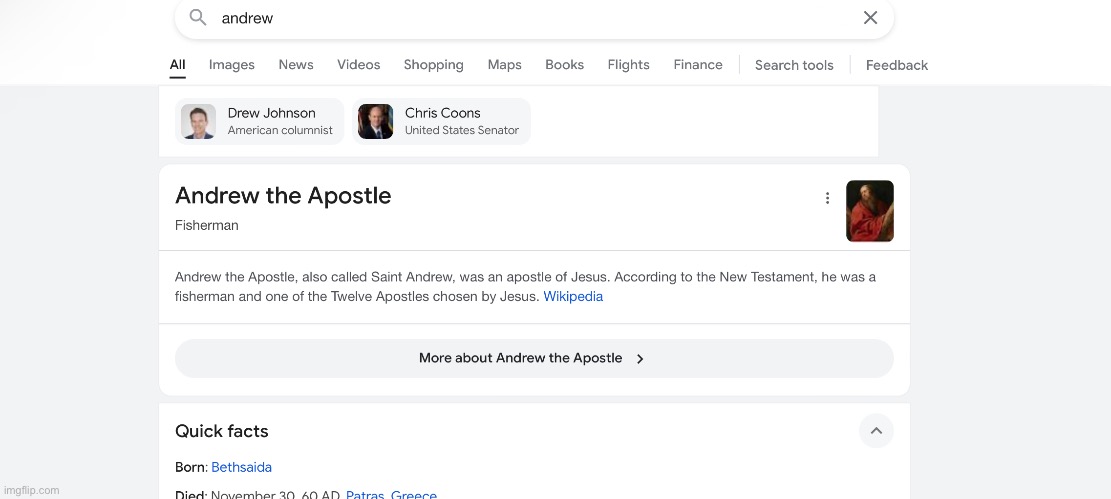1111x499 pixels.
Task: Open the Finance tab
Action: 698,65
